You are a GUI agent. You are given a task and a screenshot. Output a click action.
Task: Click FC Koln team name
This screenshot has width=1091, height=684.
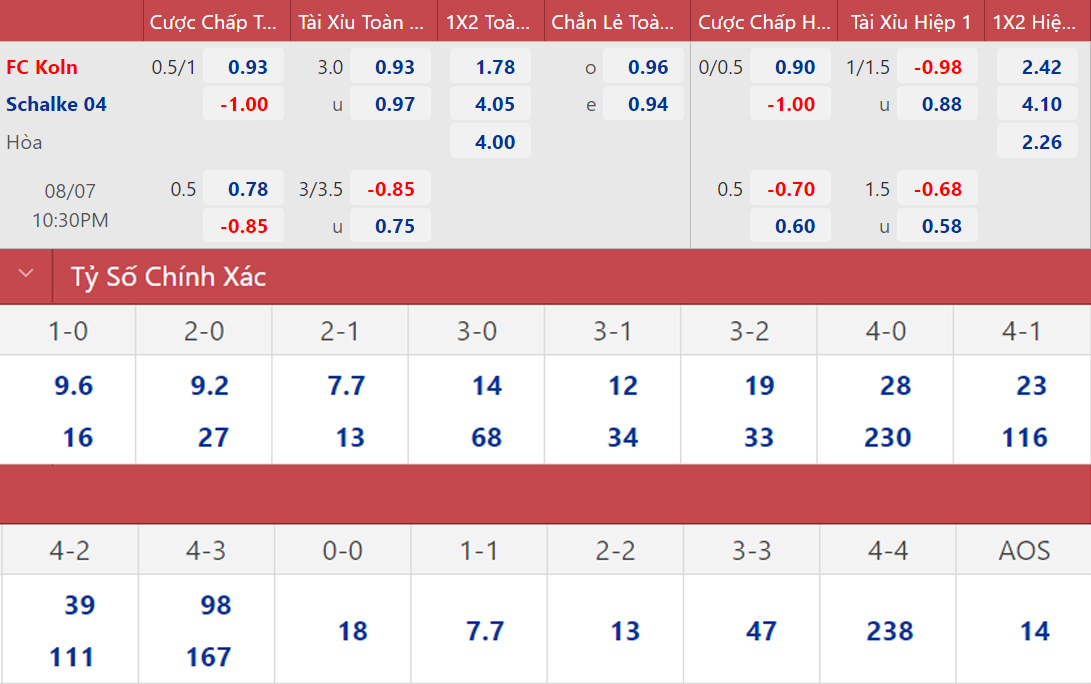[42, 67]
